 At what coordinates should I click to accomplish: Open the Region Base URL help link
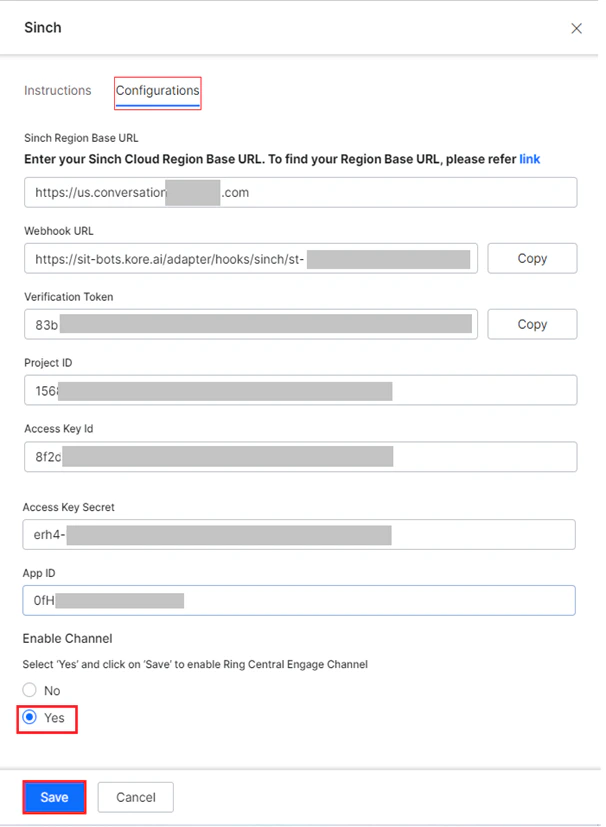530,159
